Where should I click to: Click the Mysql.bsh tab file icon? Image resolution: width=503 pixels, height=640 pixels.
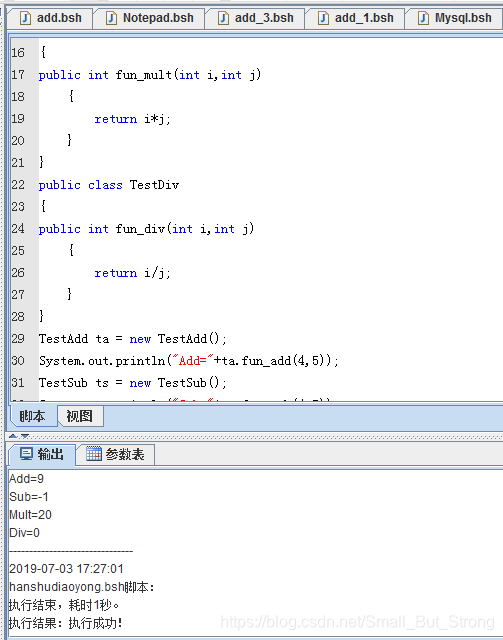click(x=423, y=18)
